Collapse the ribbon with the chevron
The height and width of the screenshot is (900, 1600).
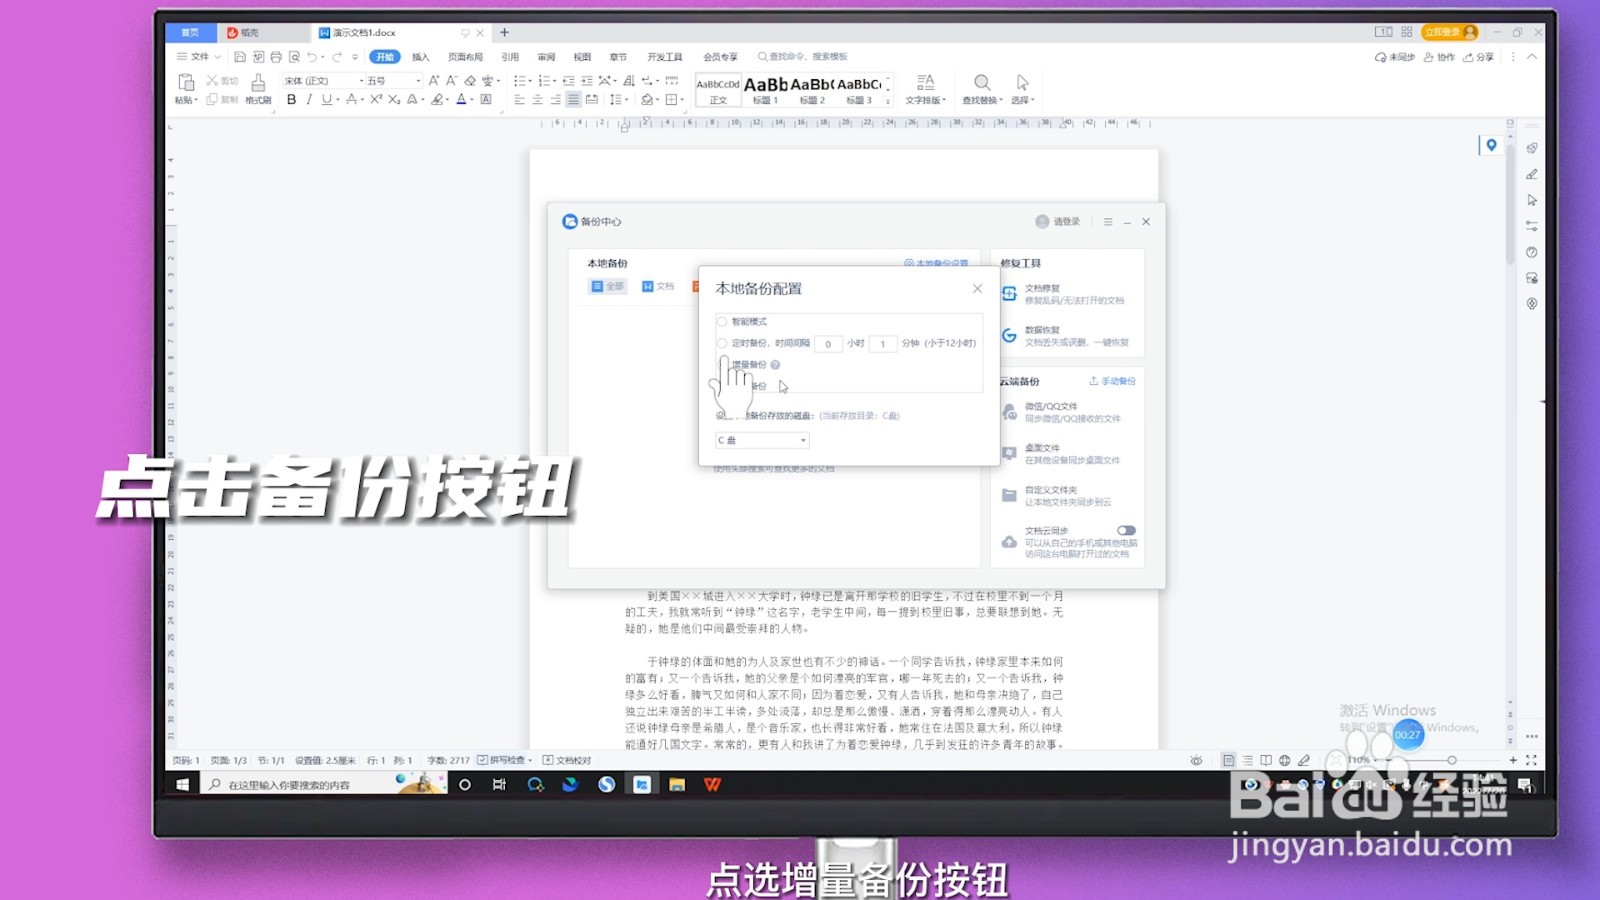point(1532,57)
